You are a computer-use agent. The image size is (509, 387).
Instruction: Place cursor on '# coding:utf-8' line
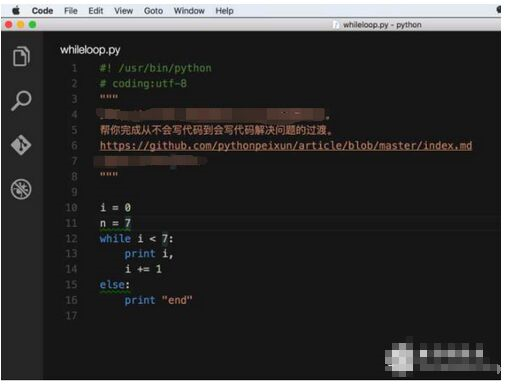[143, 84]
